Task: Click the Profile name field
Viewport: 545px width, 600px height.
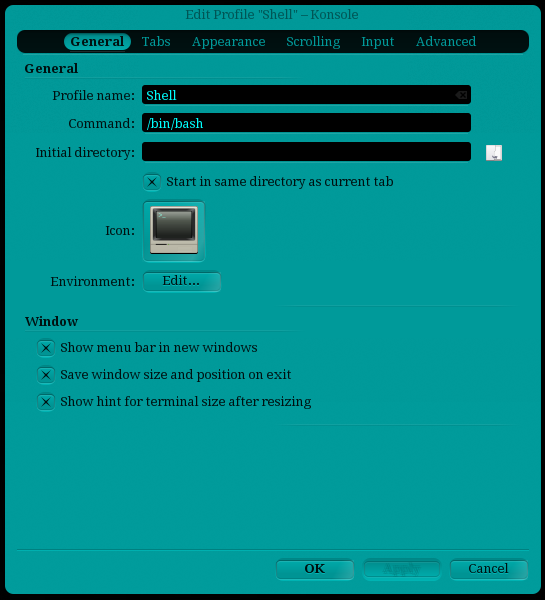Action: [x=306, y=95]
